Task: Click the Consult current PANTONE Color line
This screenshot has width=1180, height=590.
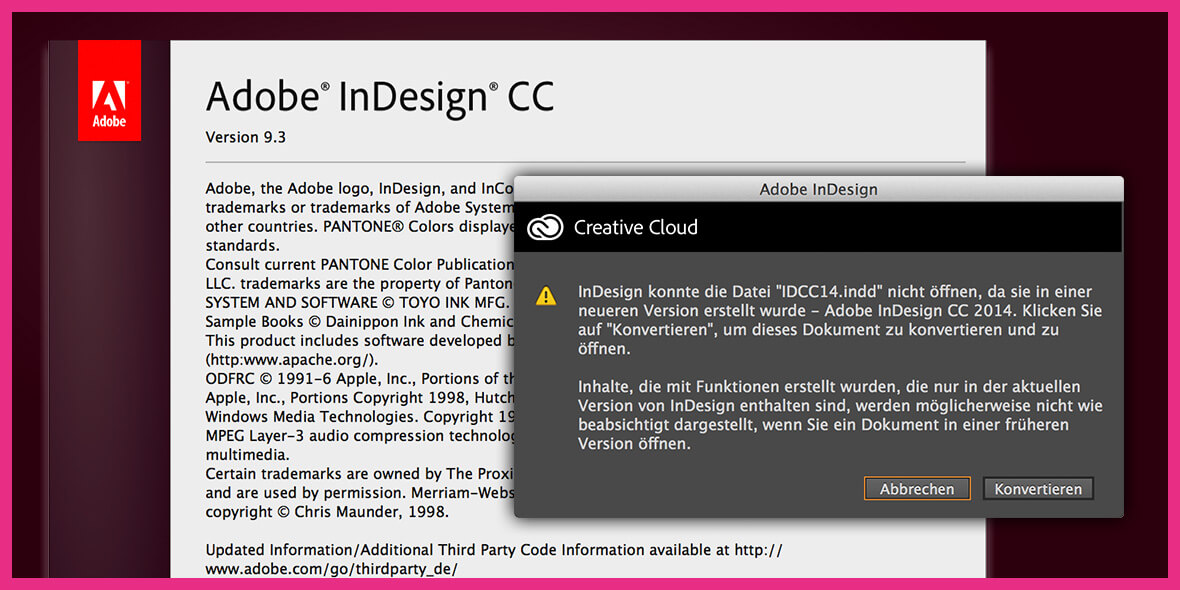Action: [x=359, y=265]
